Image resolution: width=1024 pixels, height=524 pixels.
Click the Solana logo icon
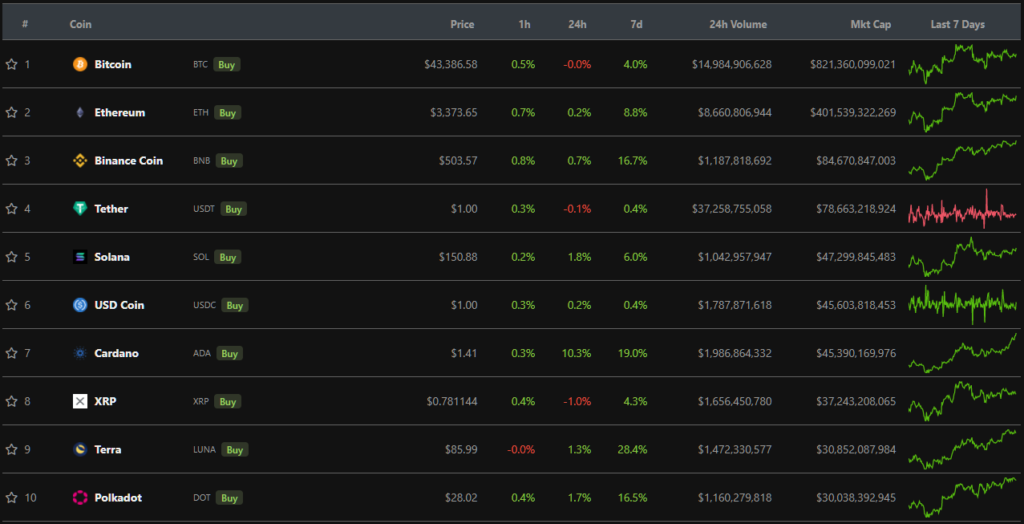pos(80,257)
